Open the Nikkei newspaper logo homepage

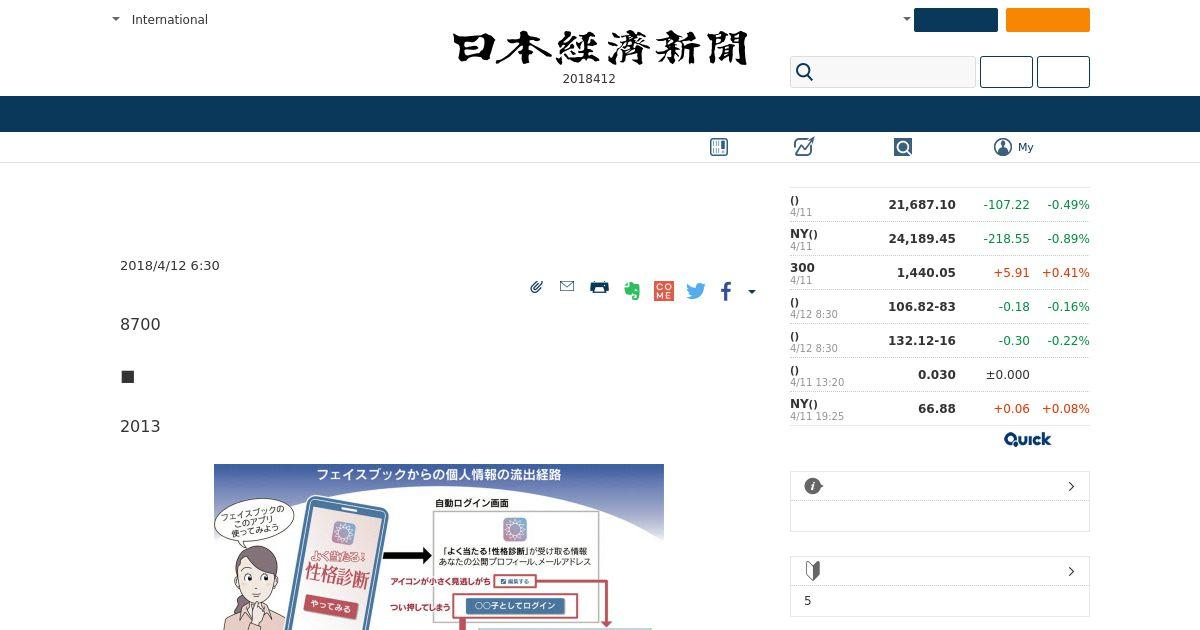[x=600, y=48]
